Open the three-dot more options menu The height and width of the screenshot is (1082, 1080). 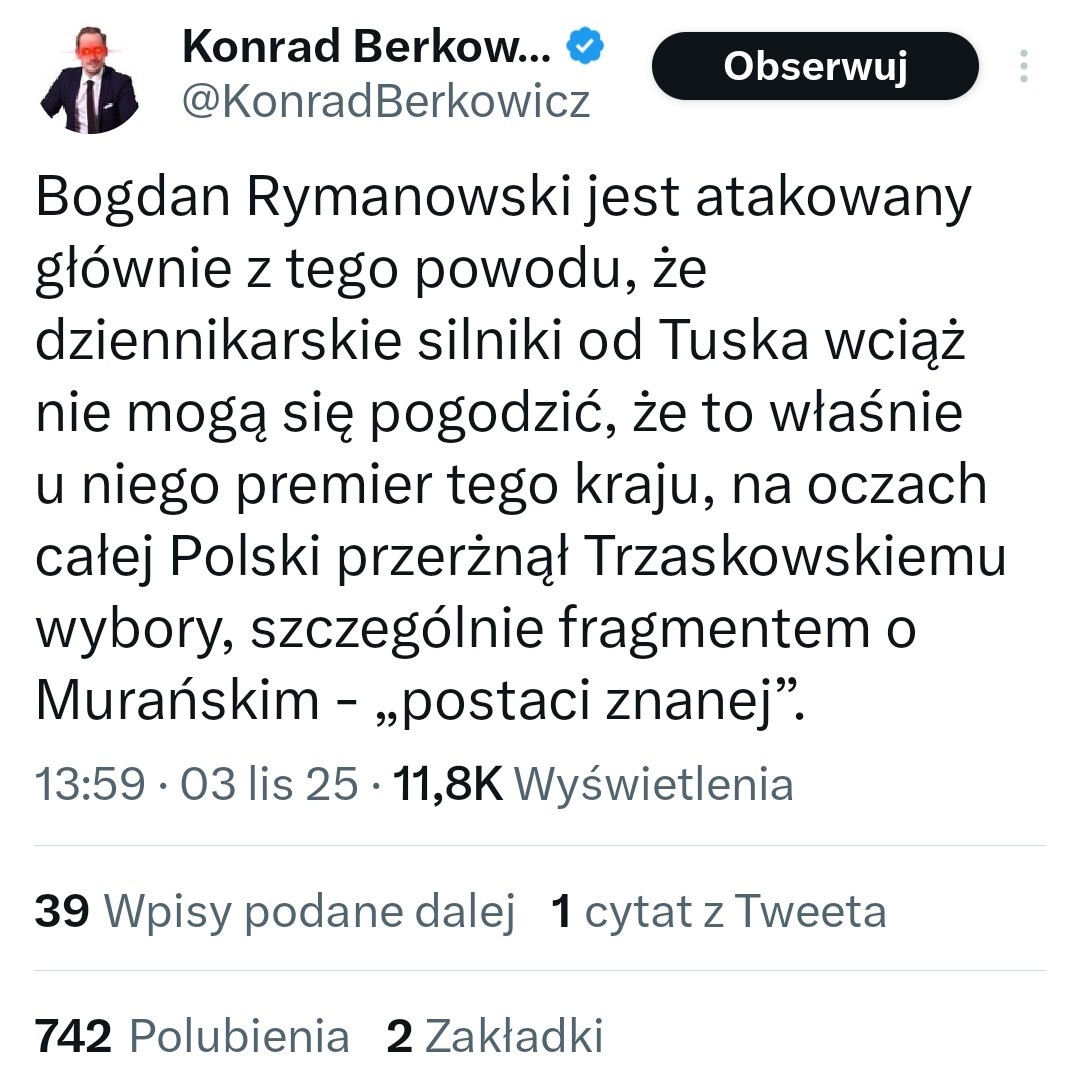(x=1023, y=67)
